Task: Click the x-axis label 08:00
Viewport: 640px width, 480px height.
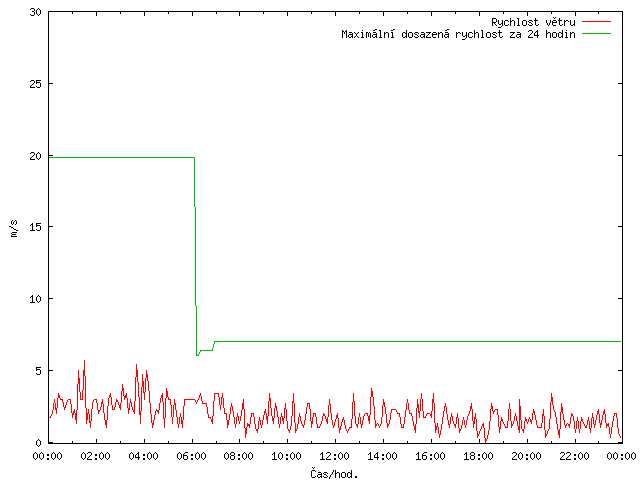Action: pyautogui.click(x=239, y=456)
